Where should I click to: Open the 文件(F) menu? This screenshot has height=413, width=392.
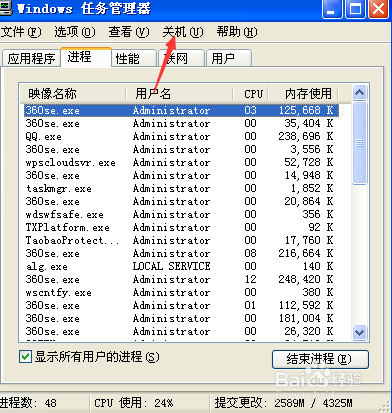pyautogui.click(x=21, y=32)
